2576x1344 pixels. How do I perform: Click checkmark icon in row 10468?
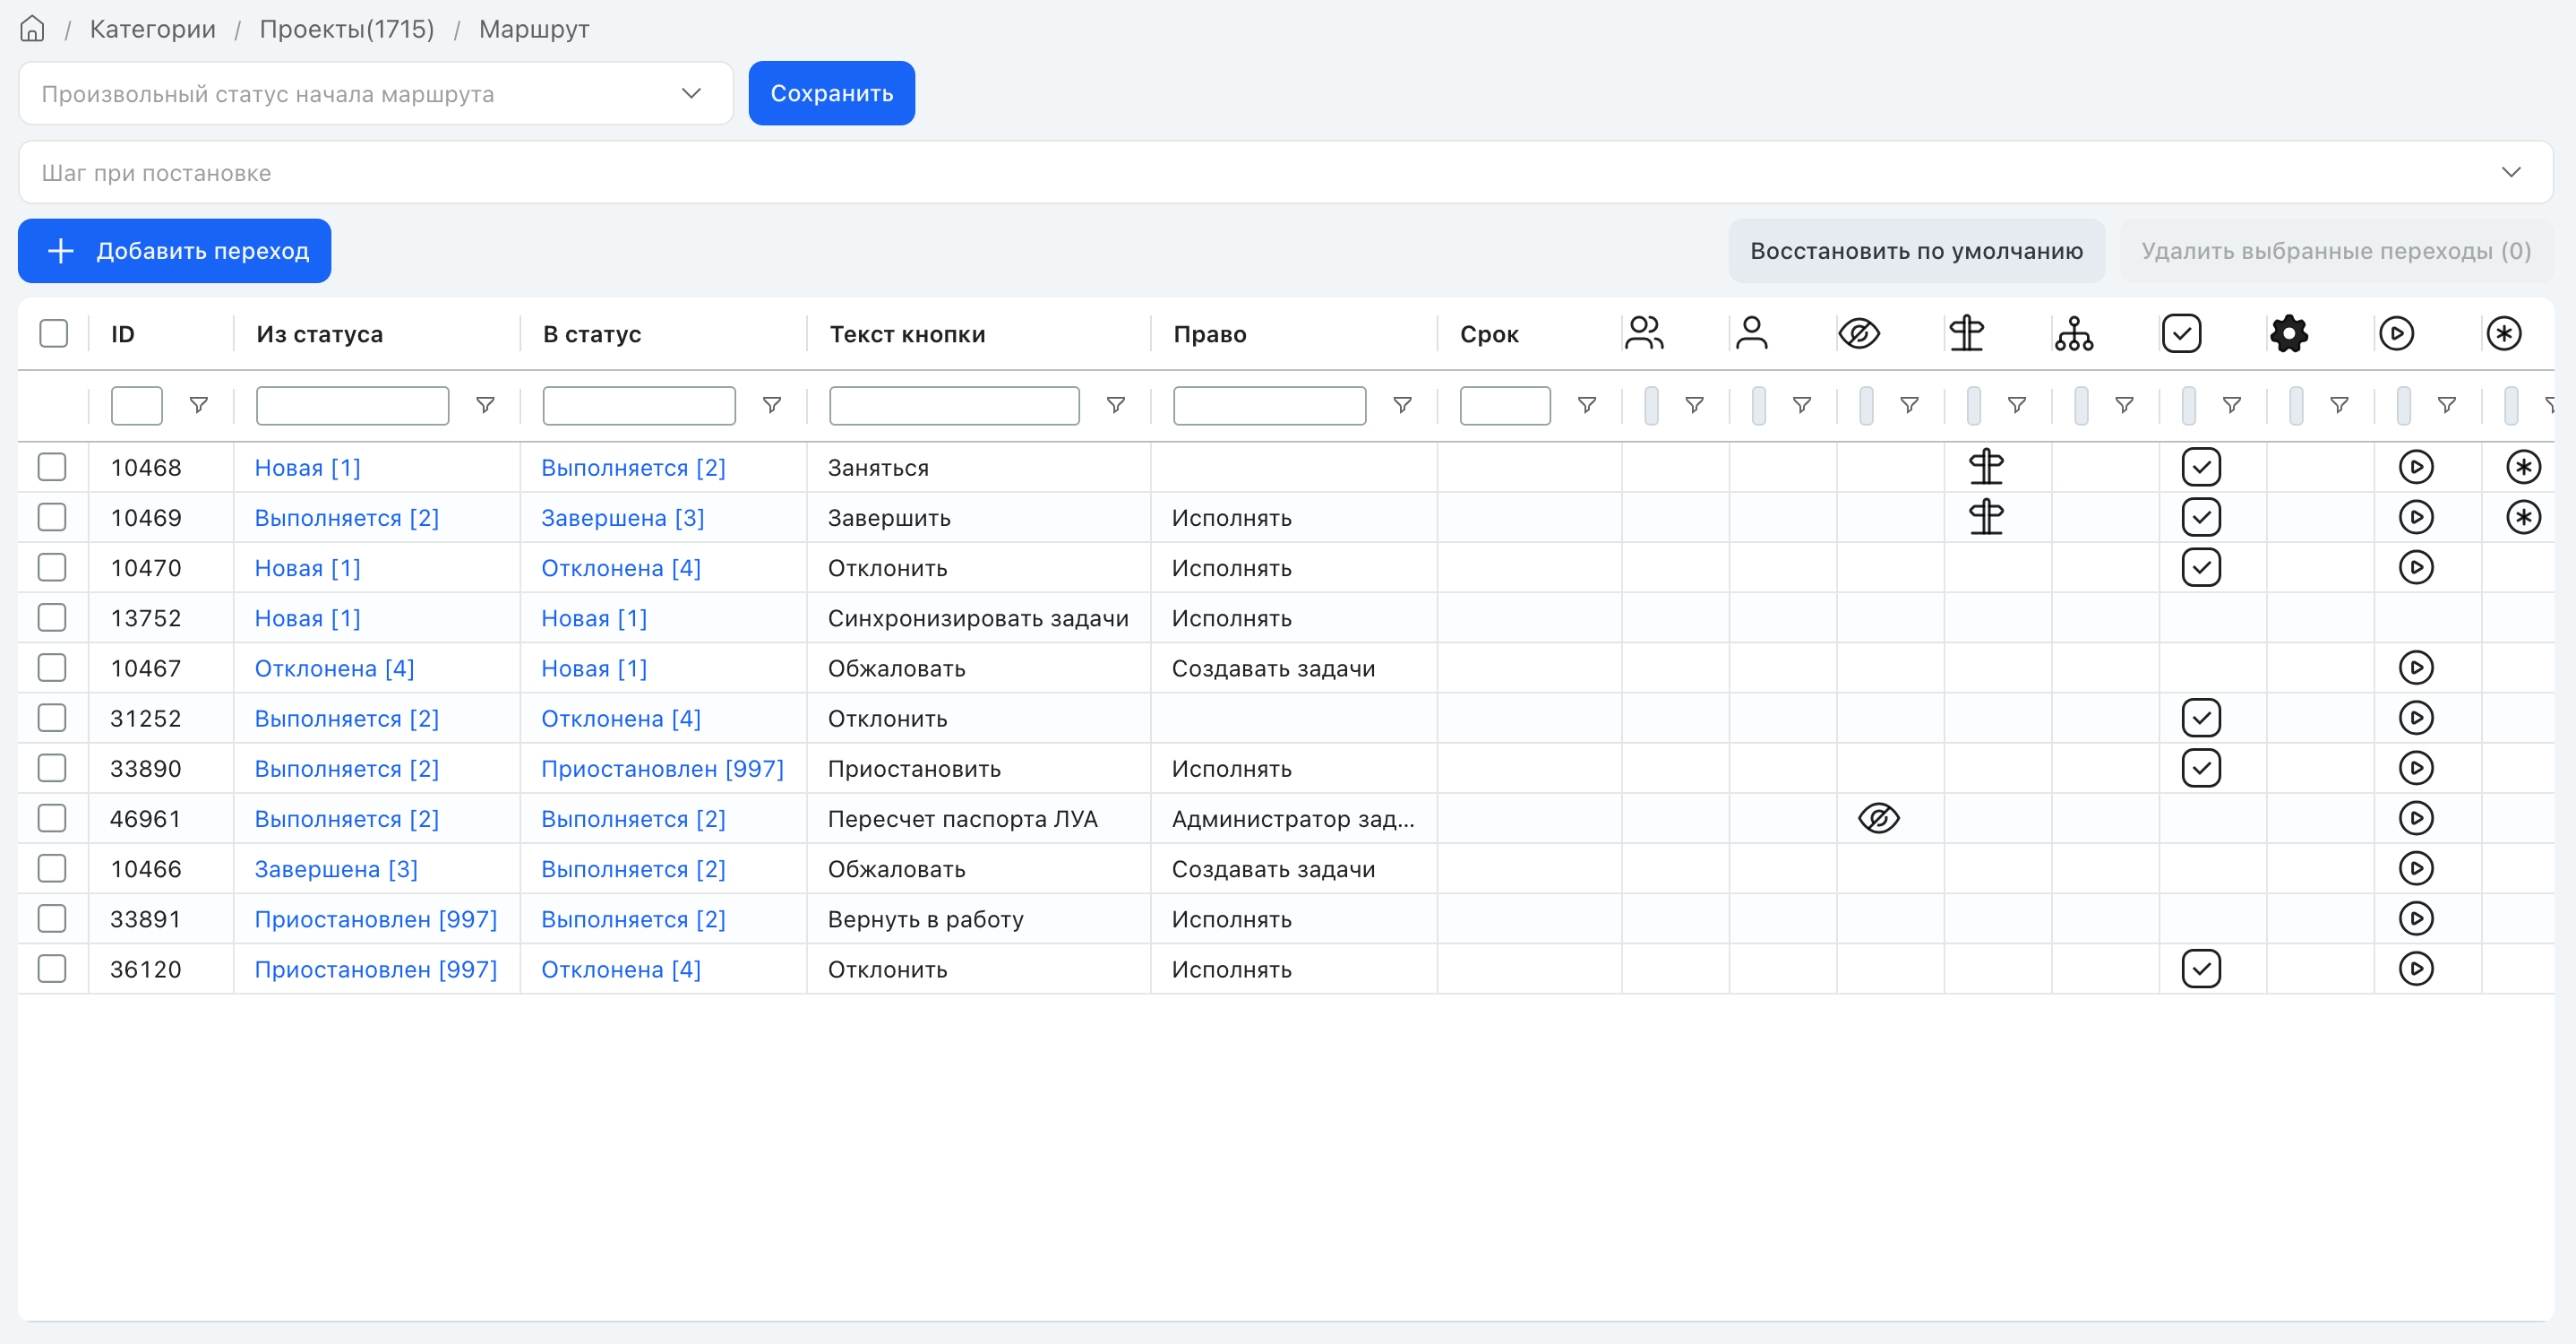click(x=2201, y=467)
